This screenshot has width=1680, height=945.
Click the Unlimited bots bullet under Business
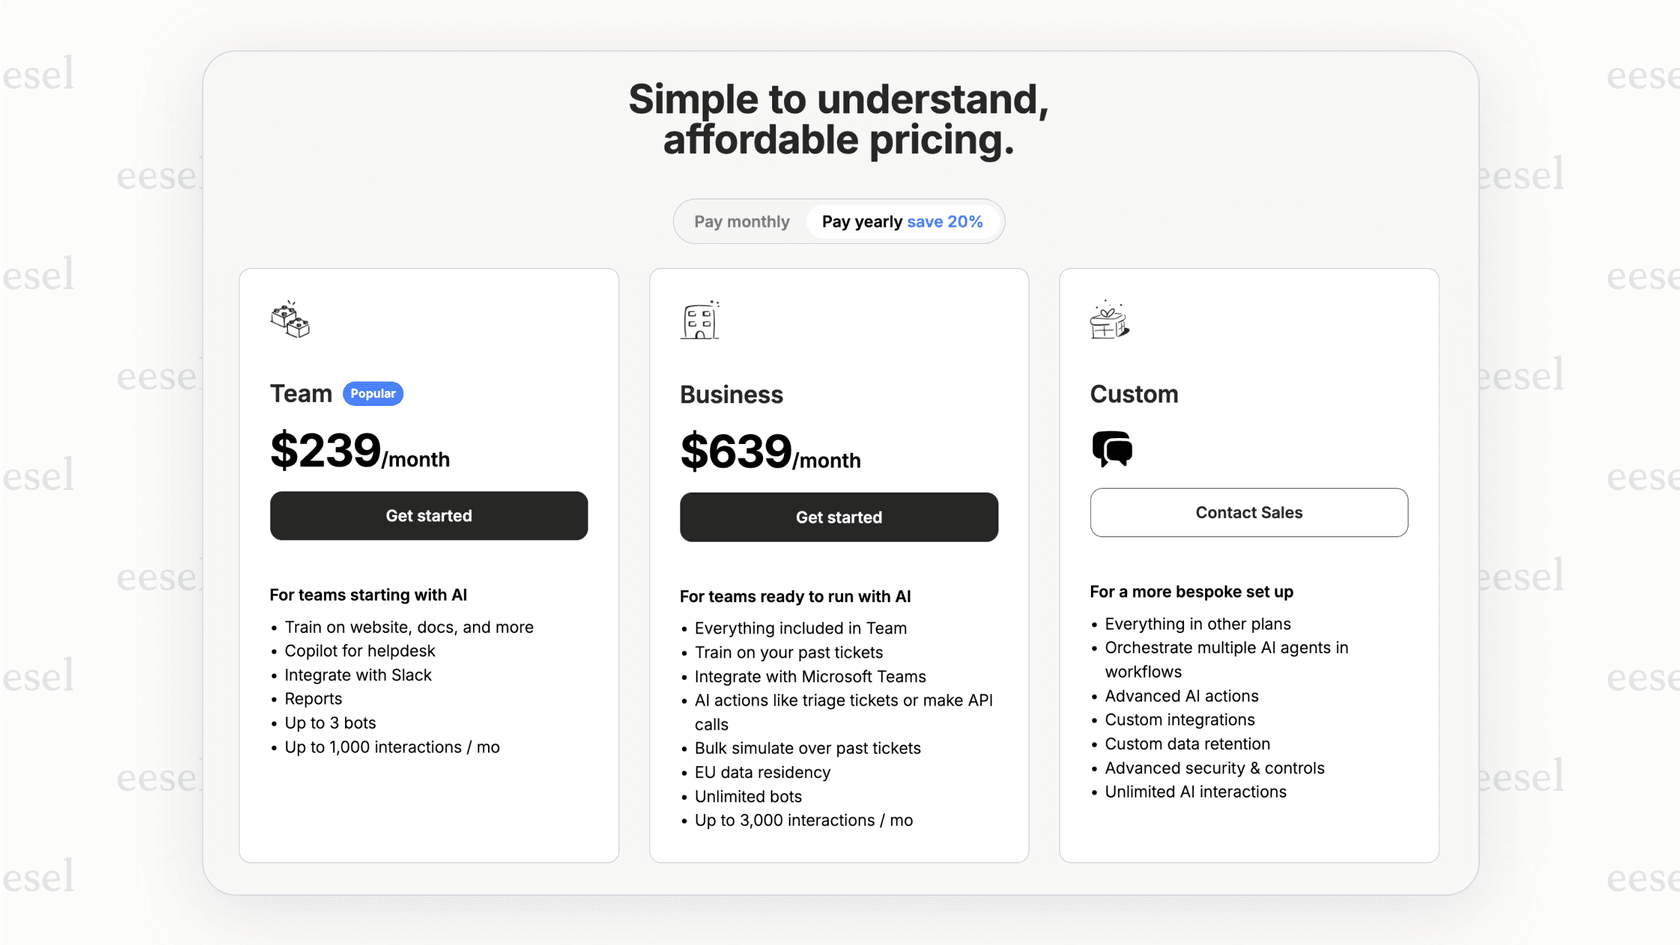click(x=748, y=796)
